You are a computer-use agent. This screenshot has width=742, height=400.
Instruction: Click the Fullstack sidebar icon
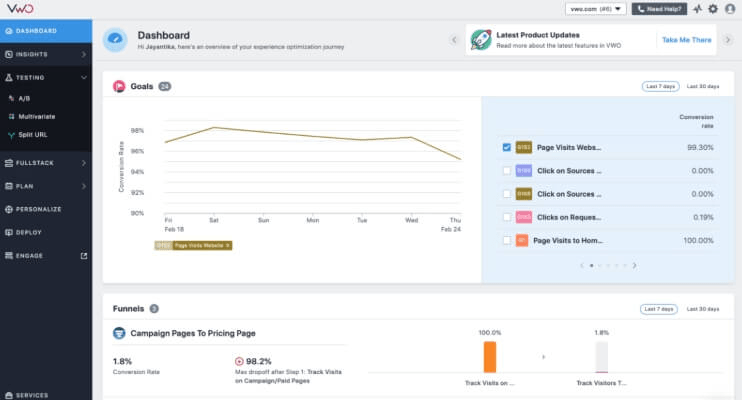9,163
